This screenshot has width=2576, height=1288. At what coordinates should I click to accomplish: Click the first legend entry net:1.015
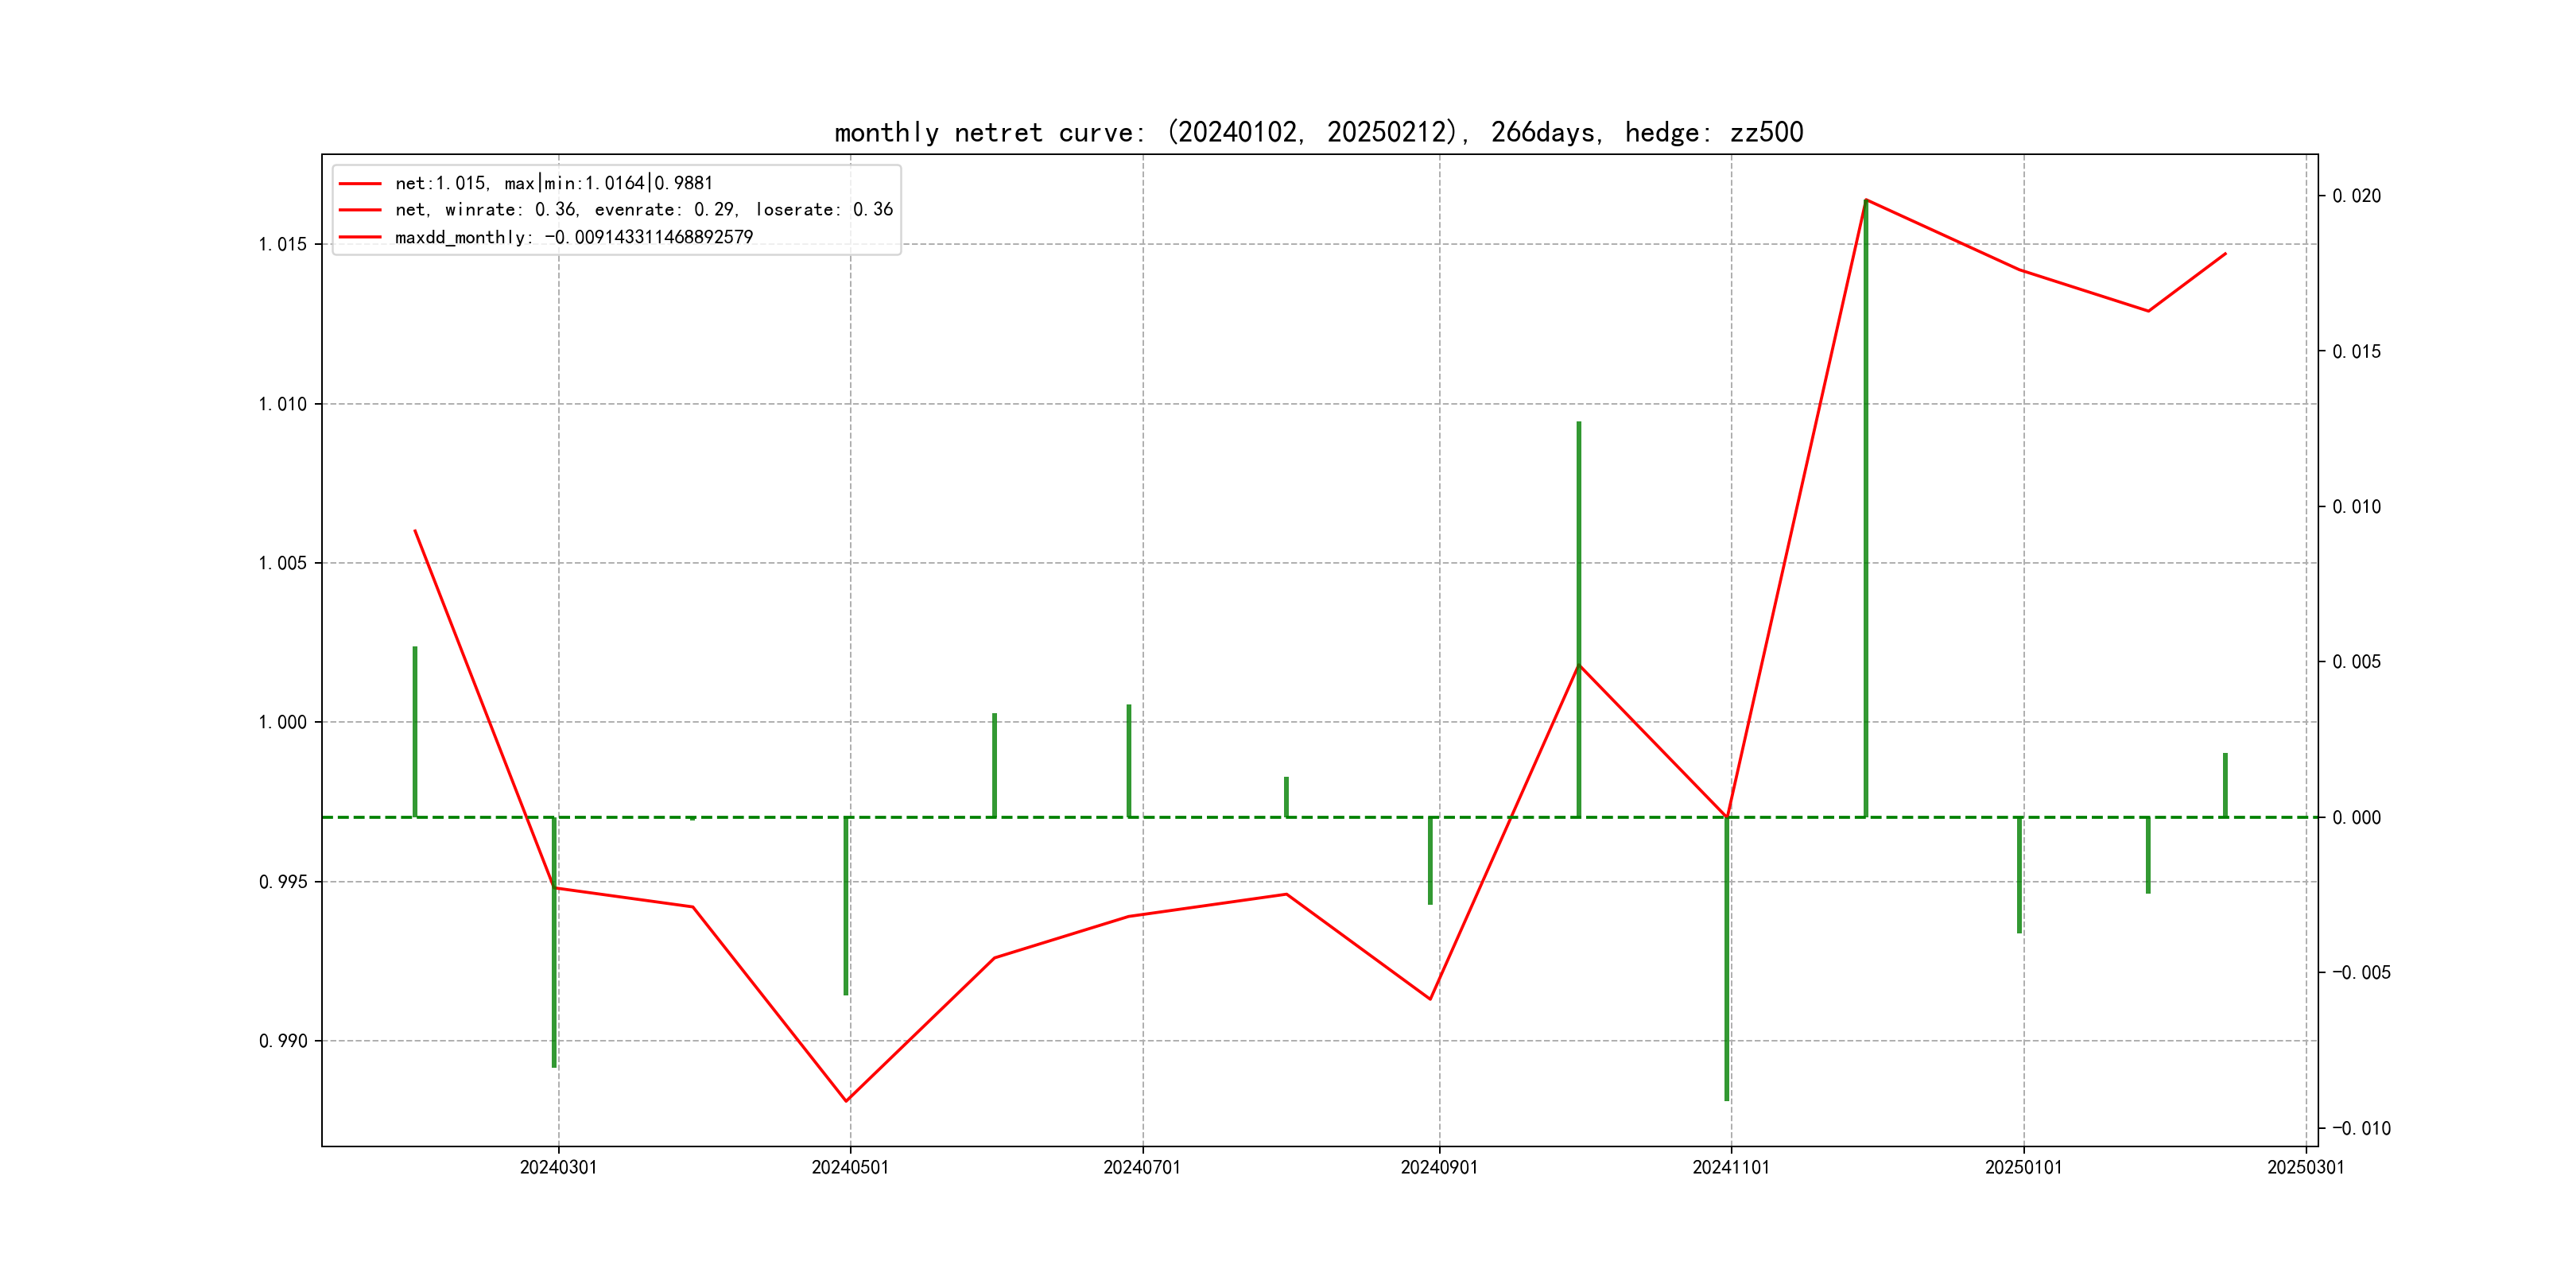[x=553, y=183]
